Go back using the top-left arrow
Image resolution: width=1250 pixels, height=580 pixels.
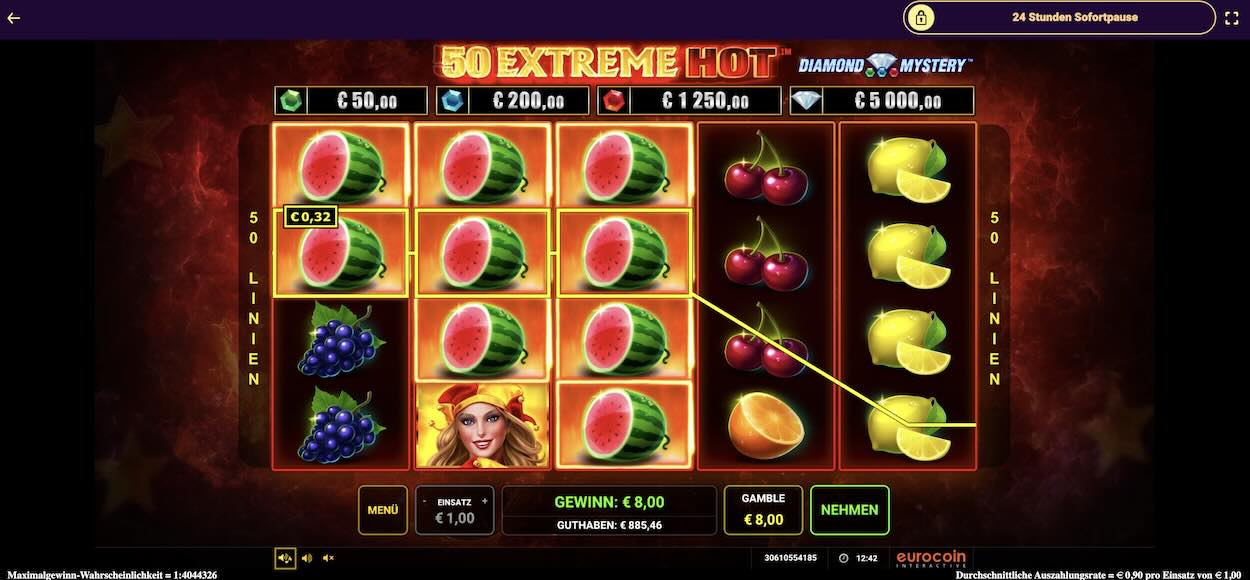click(13, 18)
